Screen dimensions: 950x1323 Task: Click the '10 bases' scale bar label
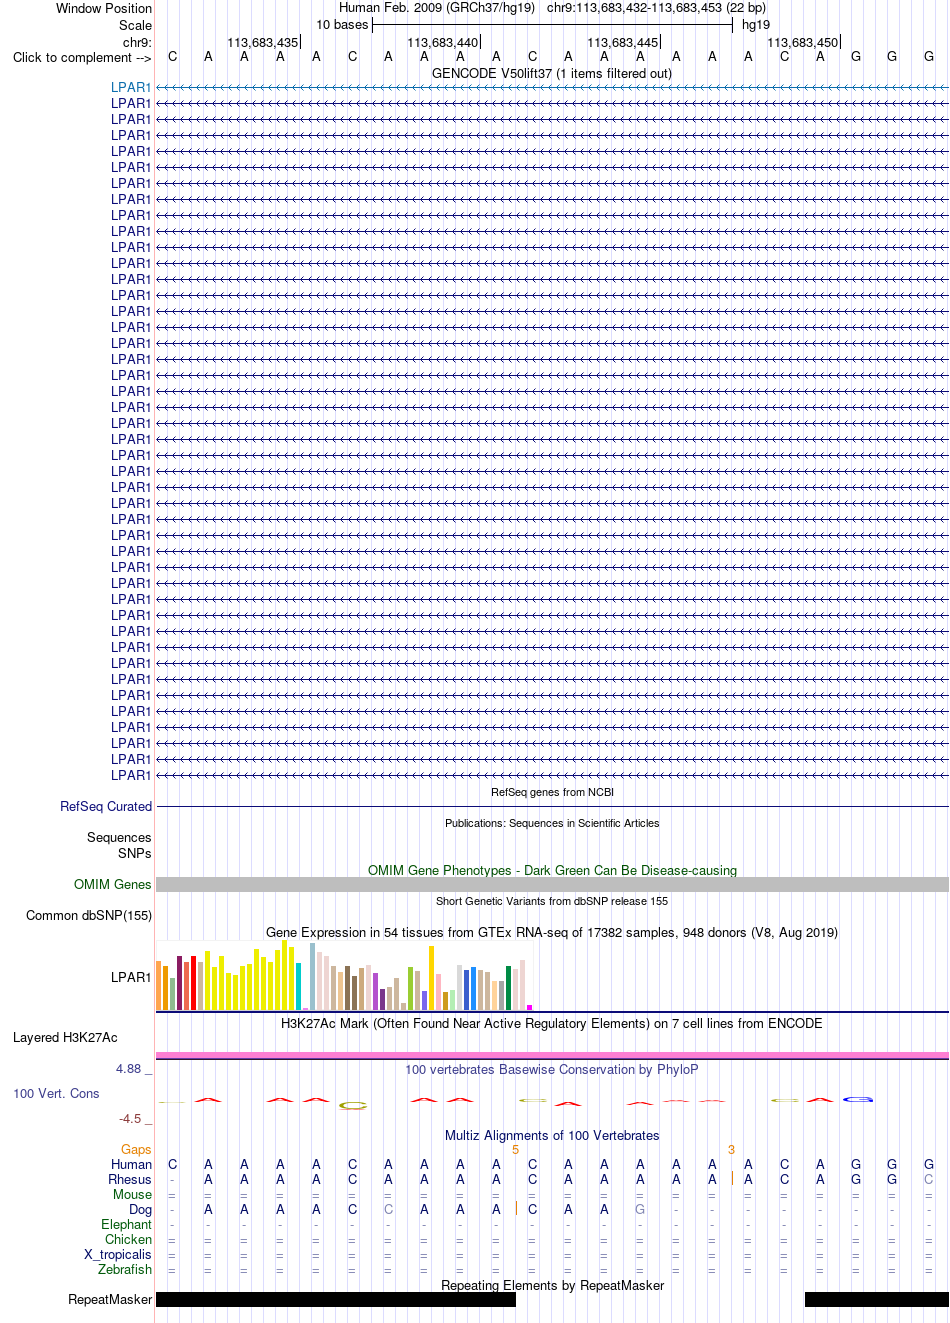342,24
